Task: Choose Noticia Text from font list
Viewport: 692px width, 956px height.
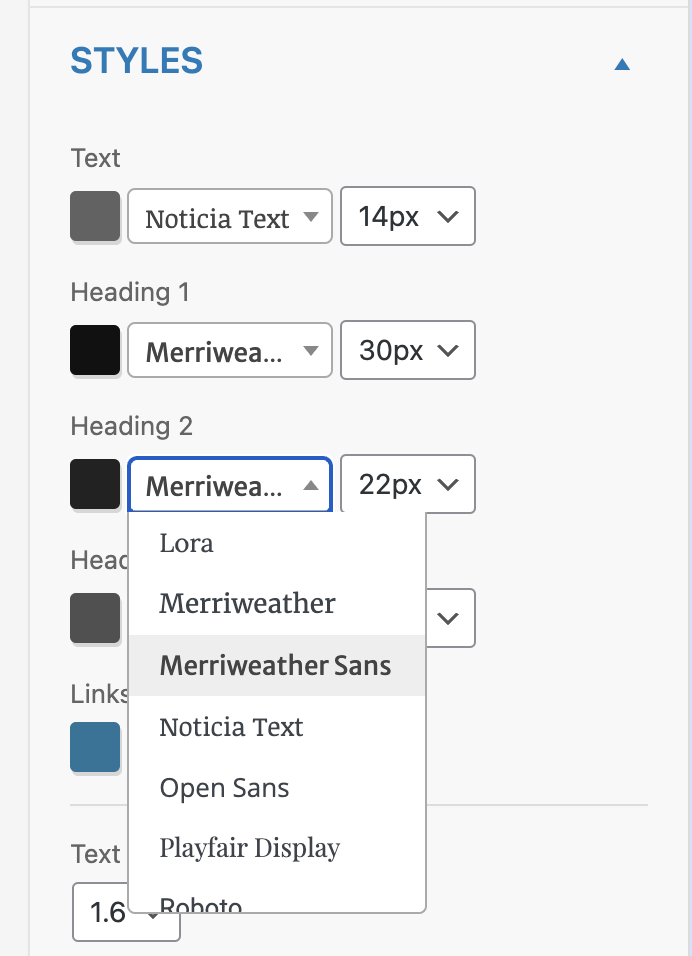Action: point(231,727)
